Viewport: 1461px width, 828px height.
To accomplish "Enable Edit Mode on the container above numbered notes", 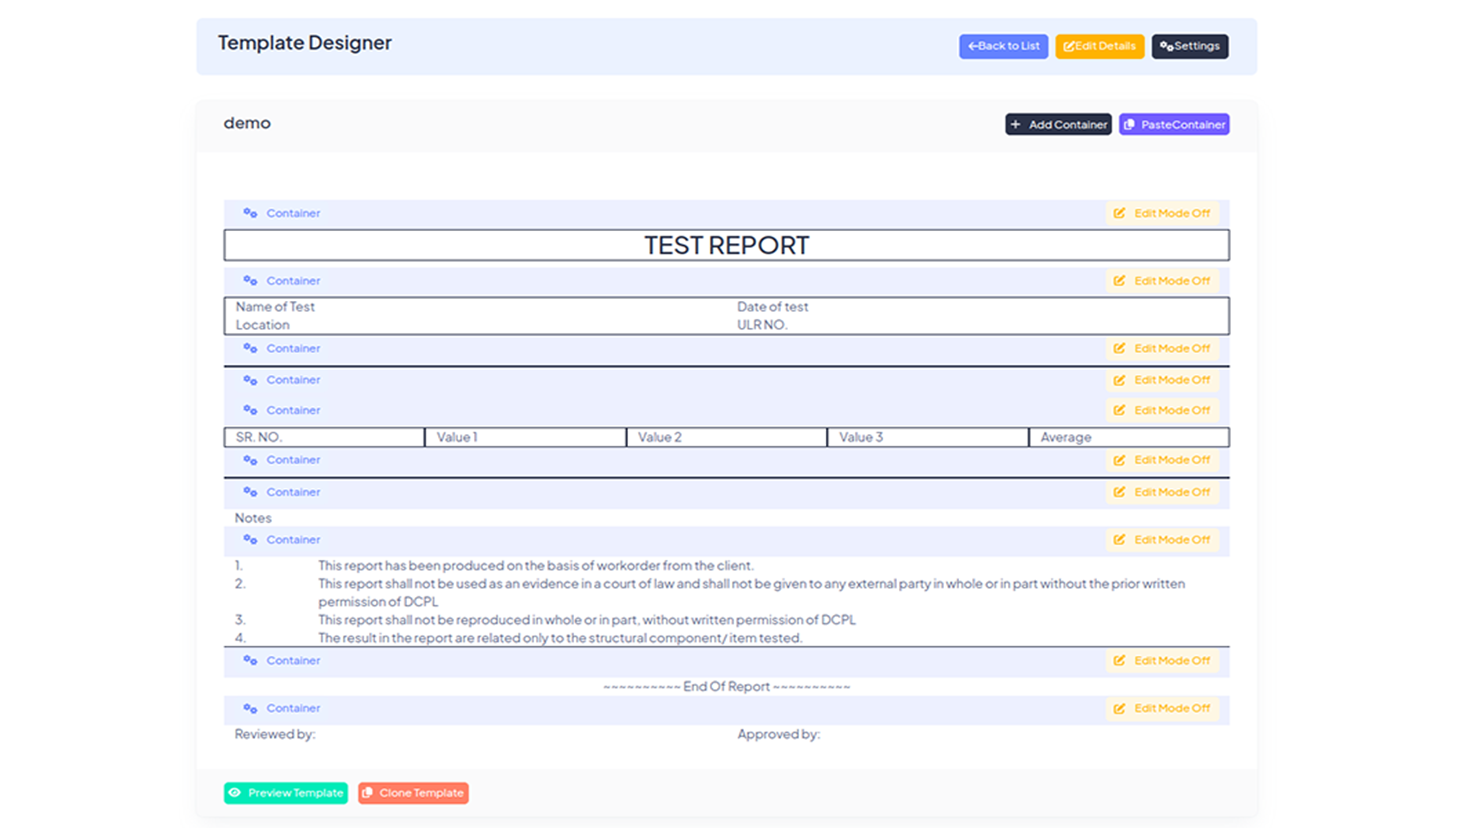I will point(1162,540).
